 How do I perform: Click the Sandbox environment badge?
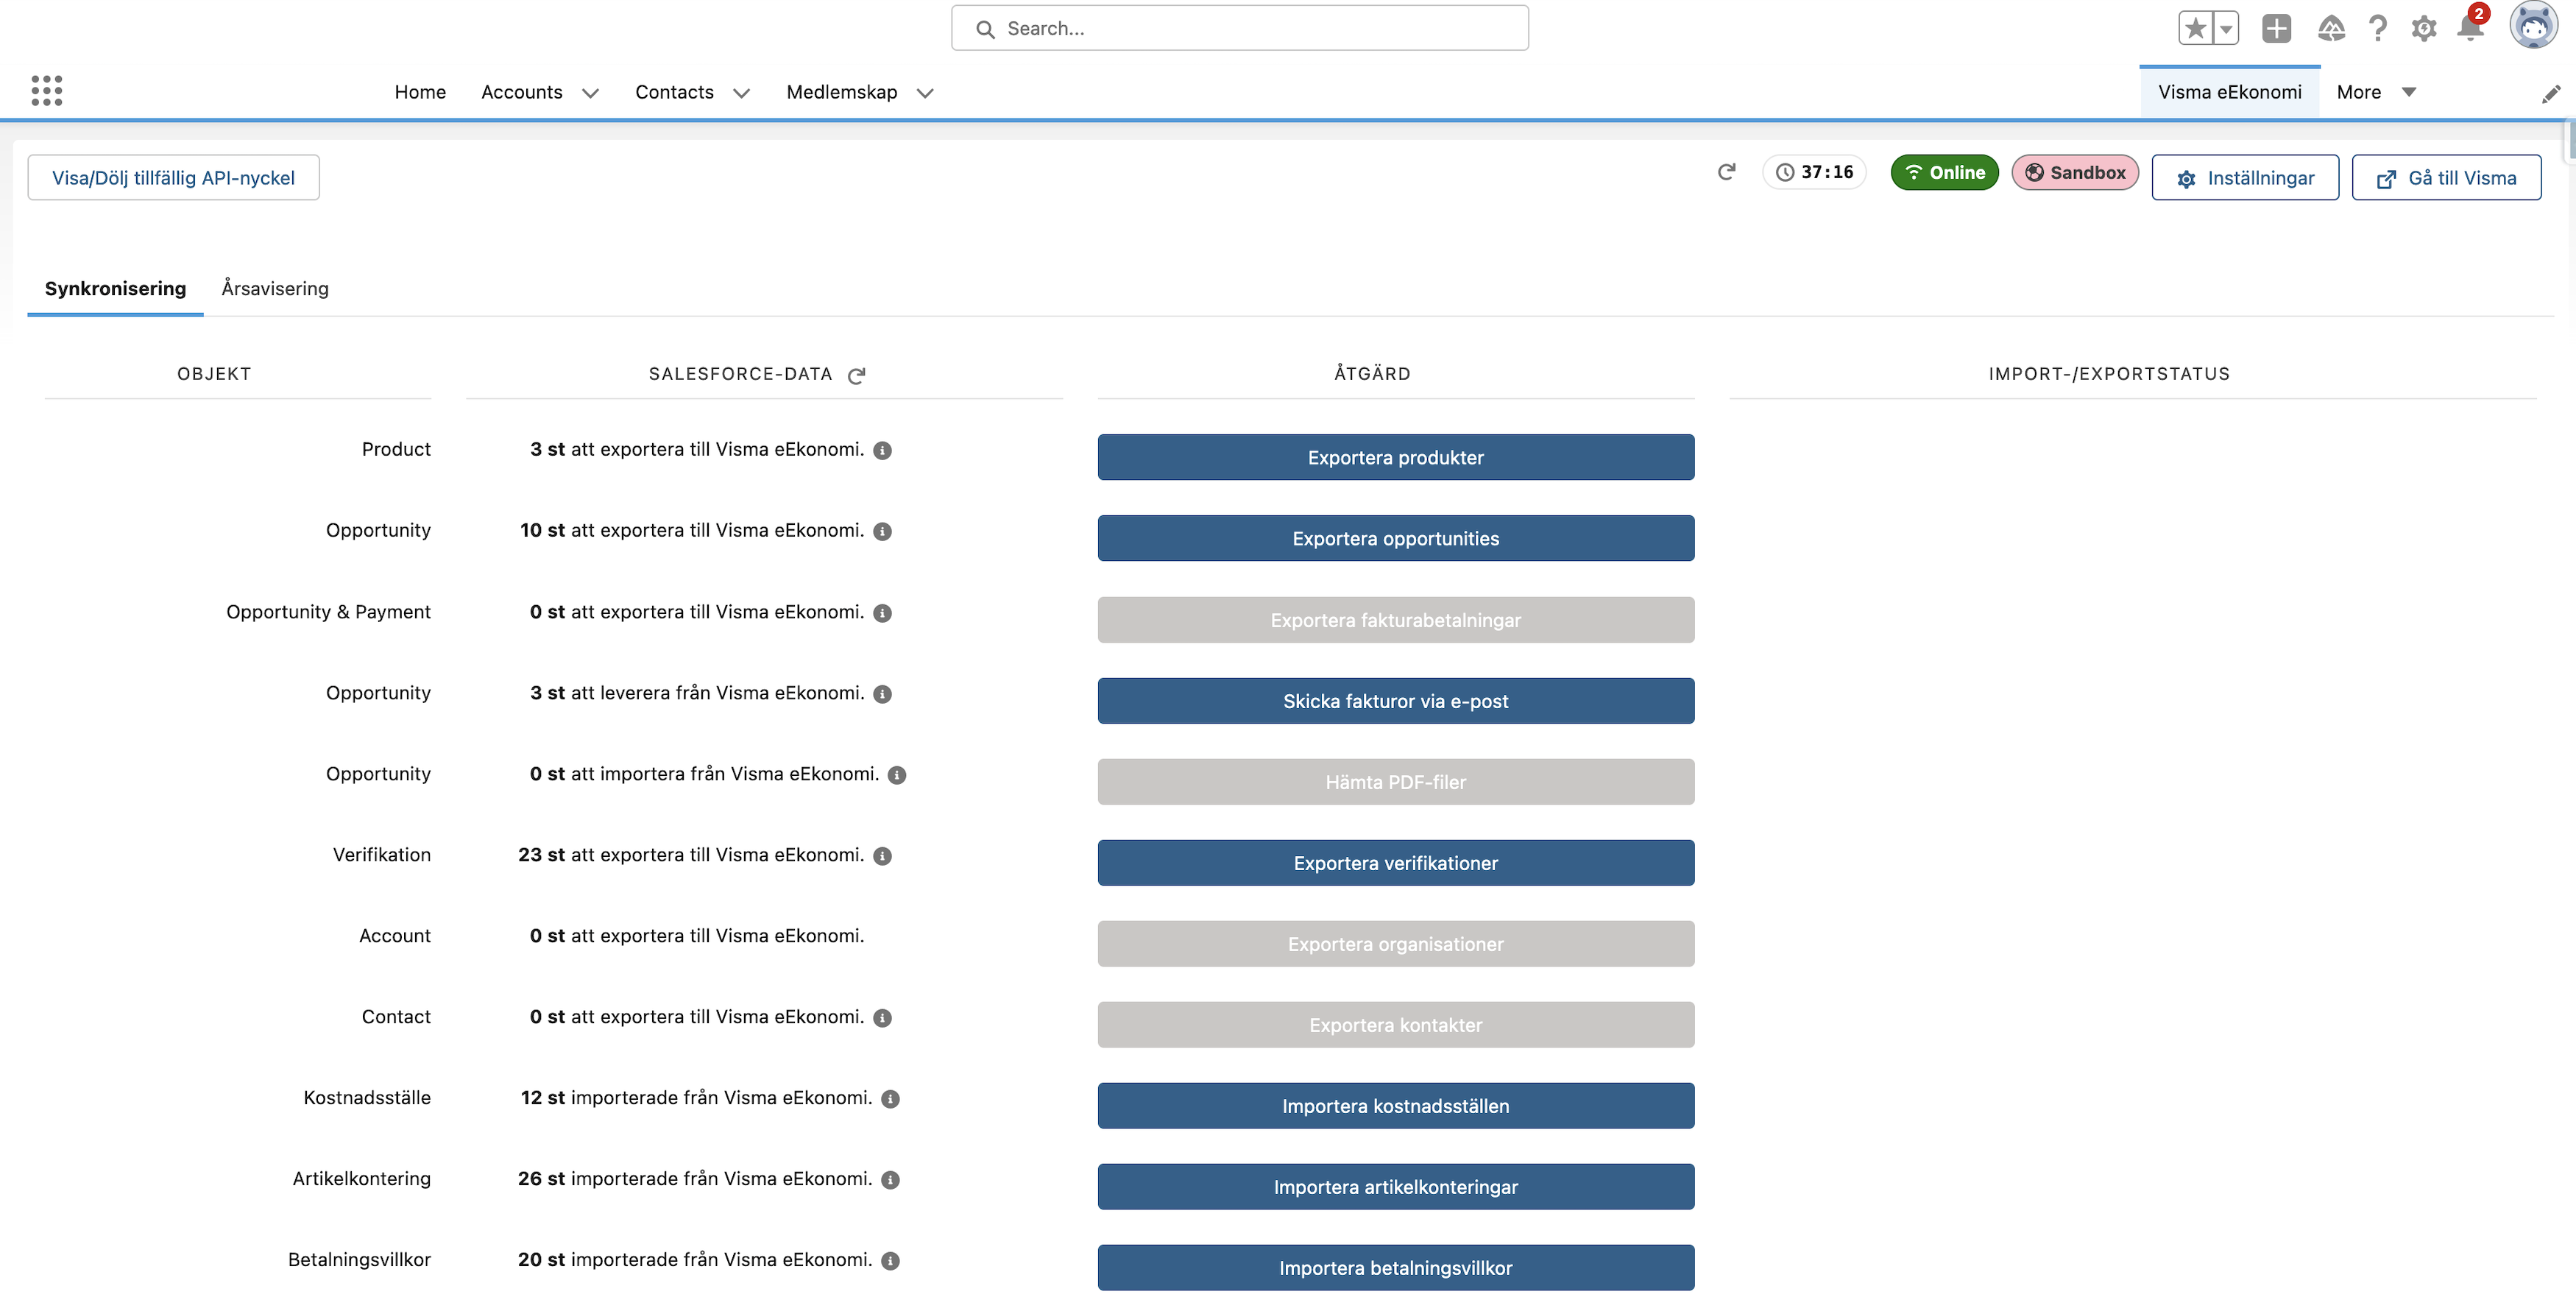(2075, 172)
